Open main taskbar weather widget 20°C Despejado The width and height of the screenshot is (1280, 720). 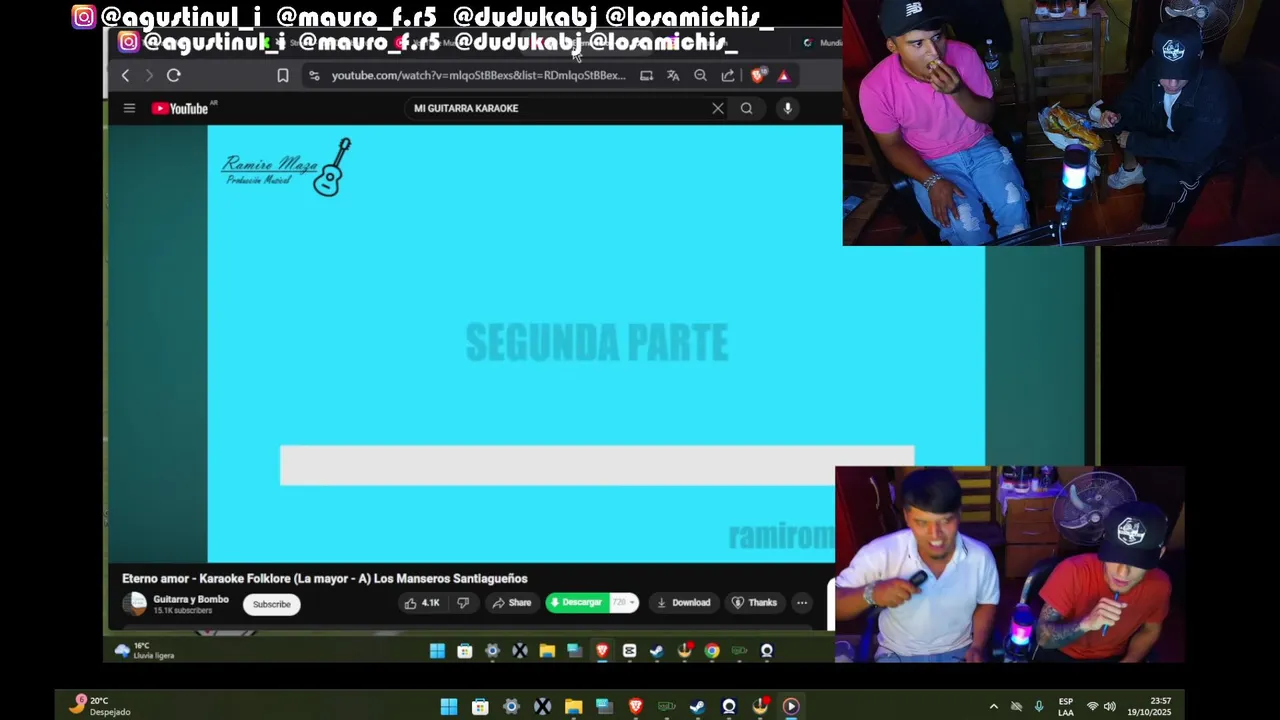point(100,706)
